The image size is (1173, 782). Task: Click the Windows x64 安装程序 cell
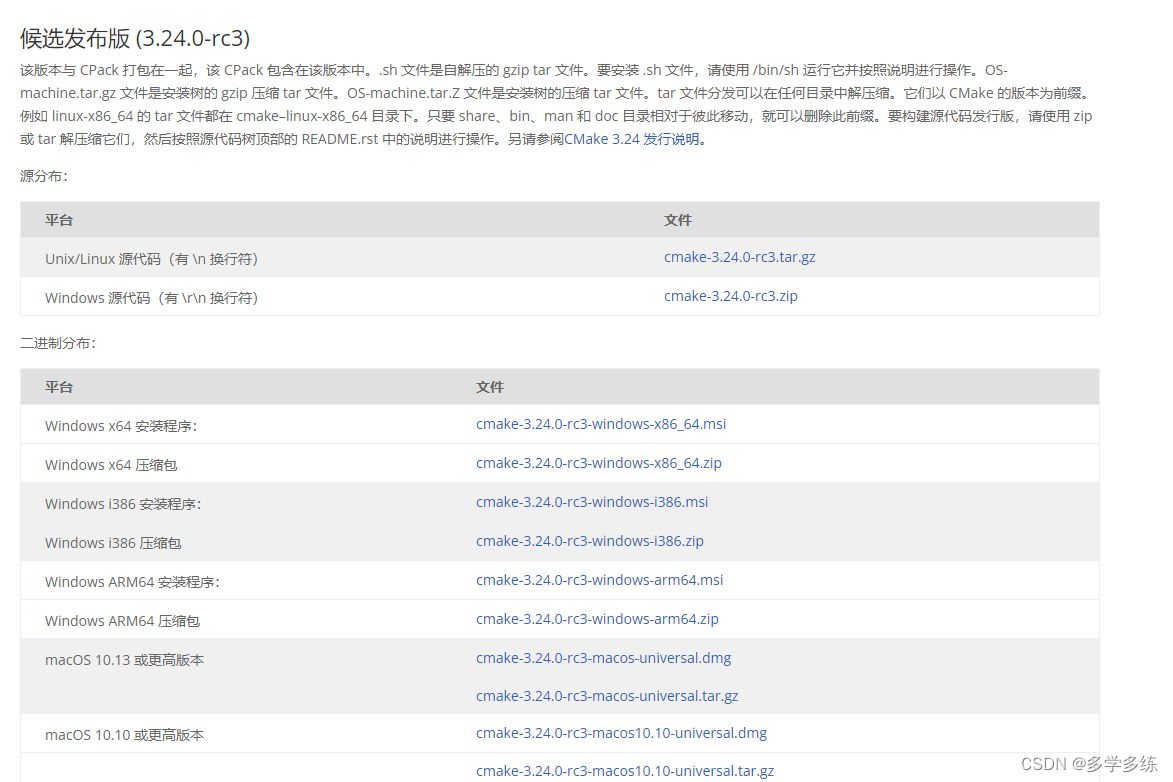coord(120,426)
